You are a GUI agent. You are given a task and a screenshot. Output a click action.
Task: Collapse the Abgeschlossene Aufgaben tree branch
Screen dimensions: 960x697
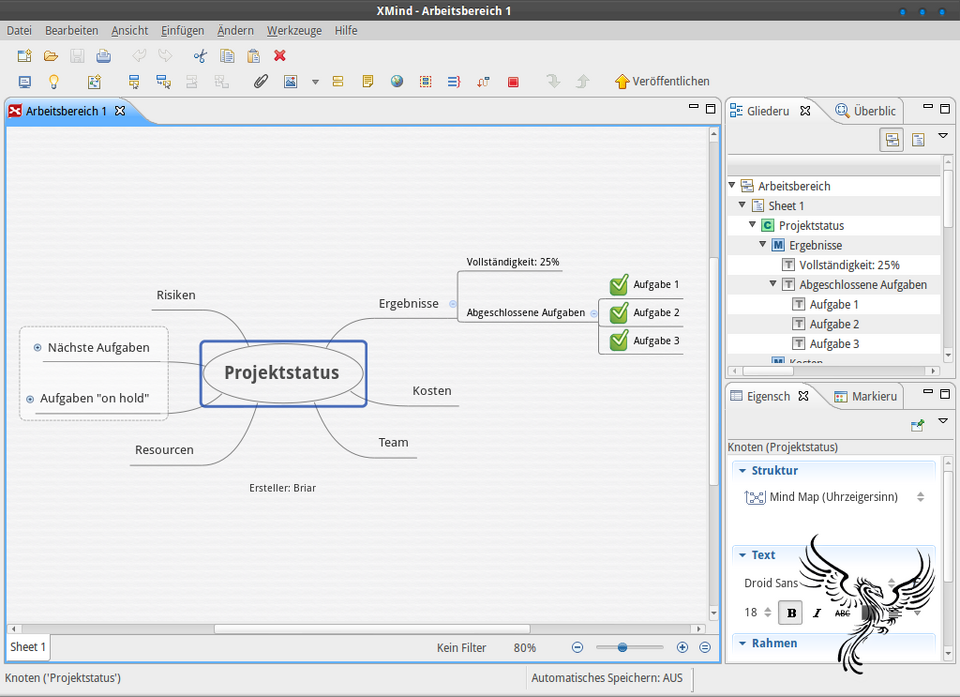(x=773, y=284)
